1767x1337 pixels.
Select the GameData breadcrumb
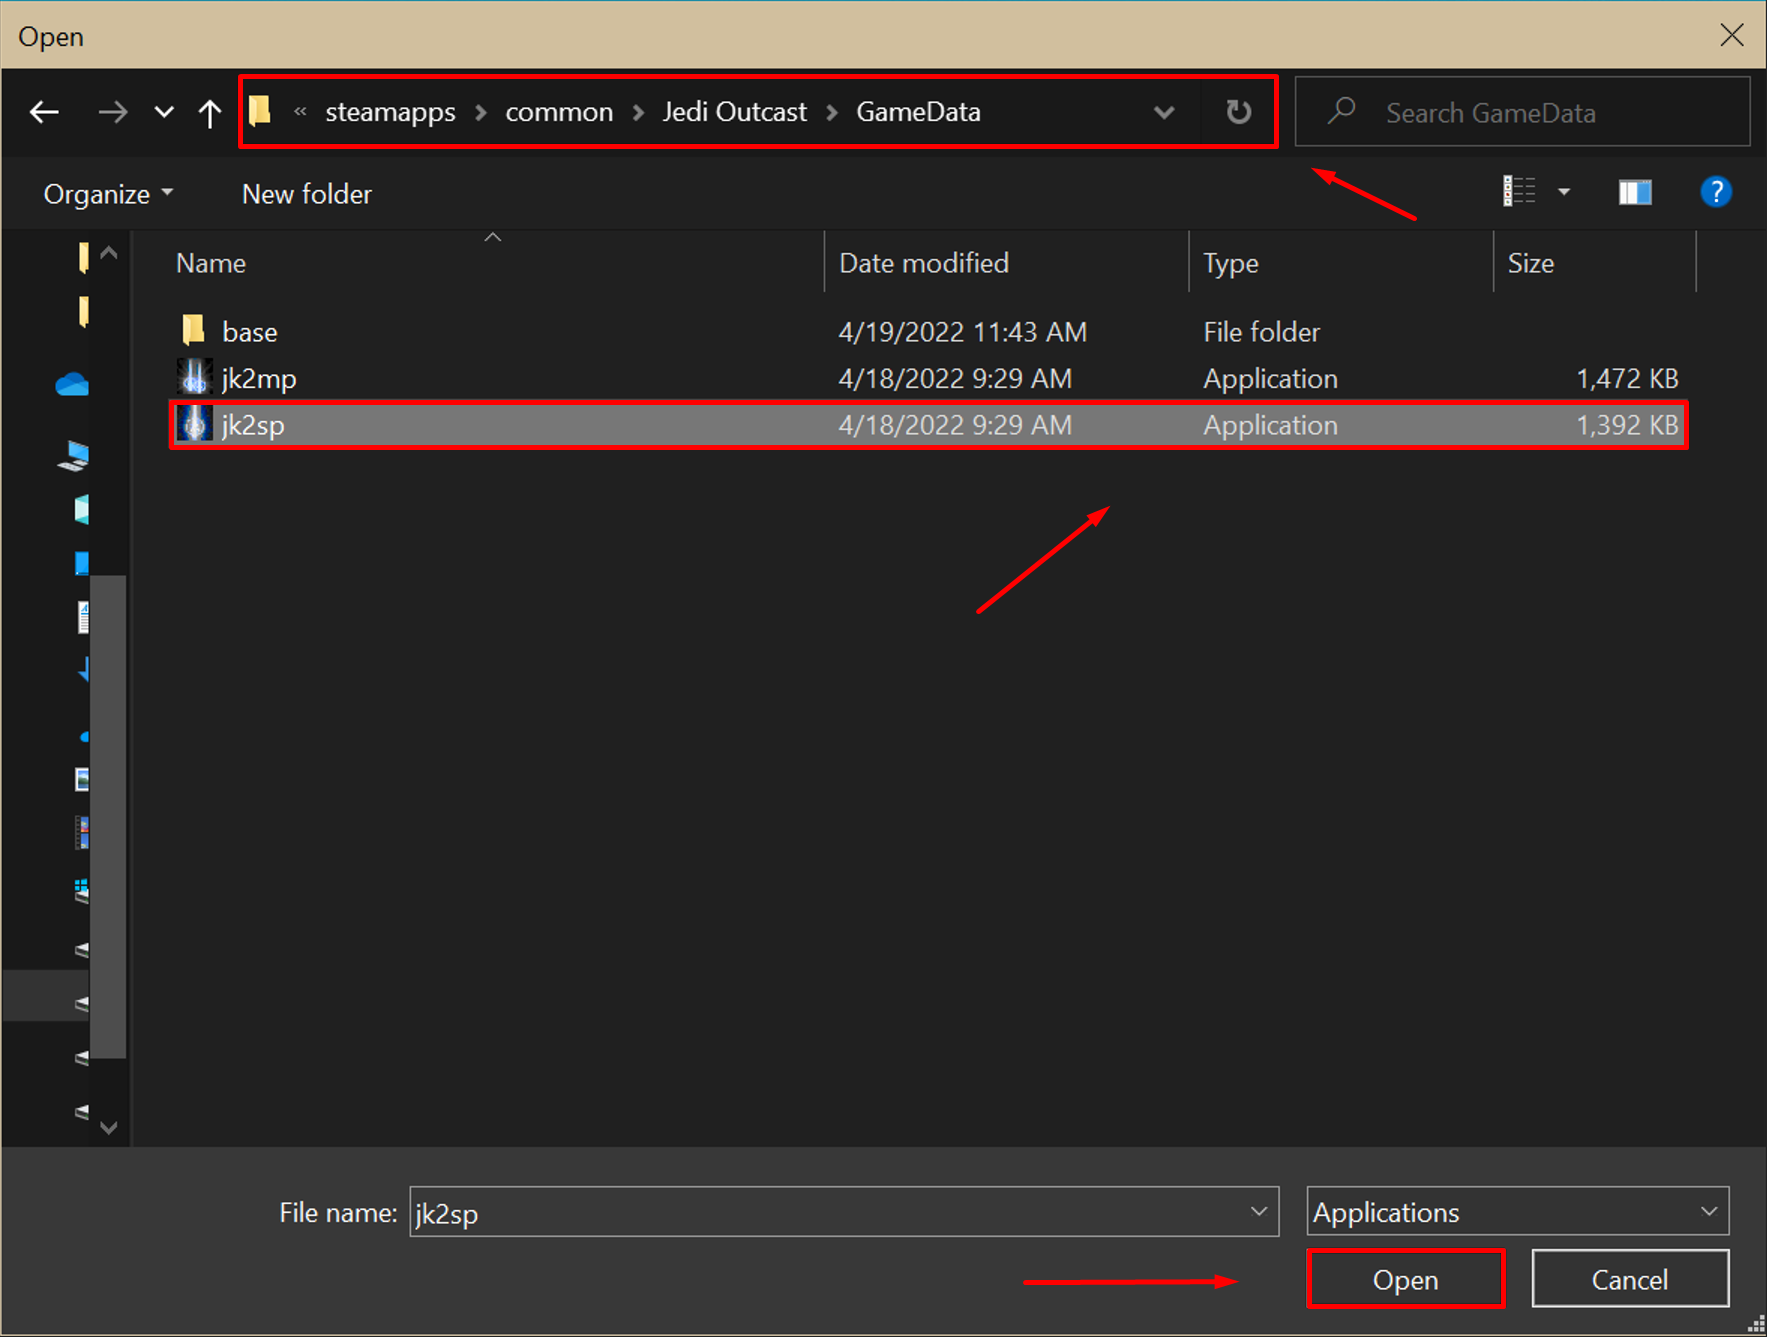click(x=918, y=112)
